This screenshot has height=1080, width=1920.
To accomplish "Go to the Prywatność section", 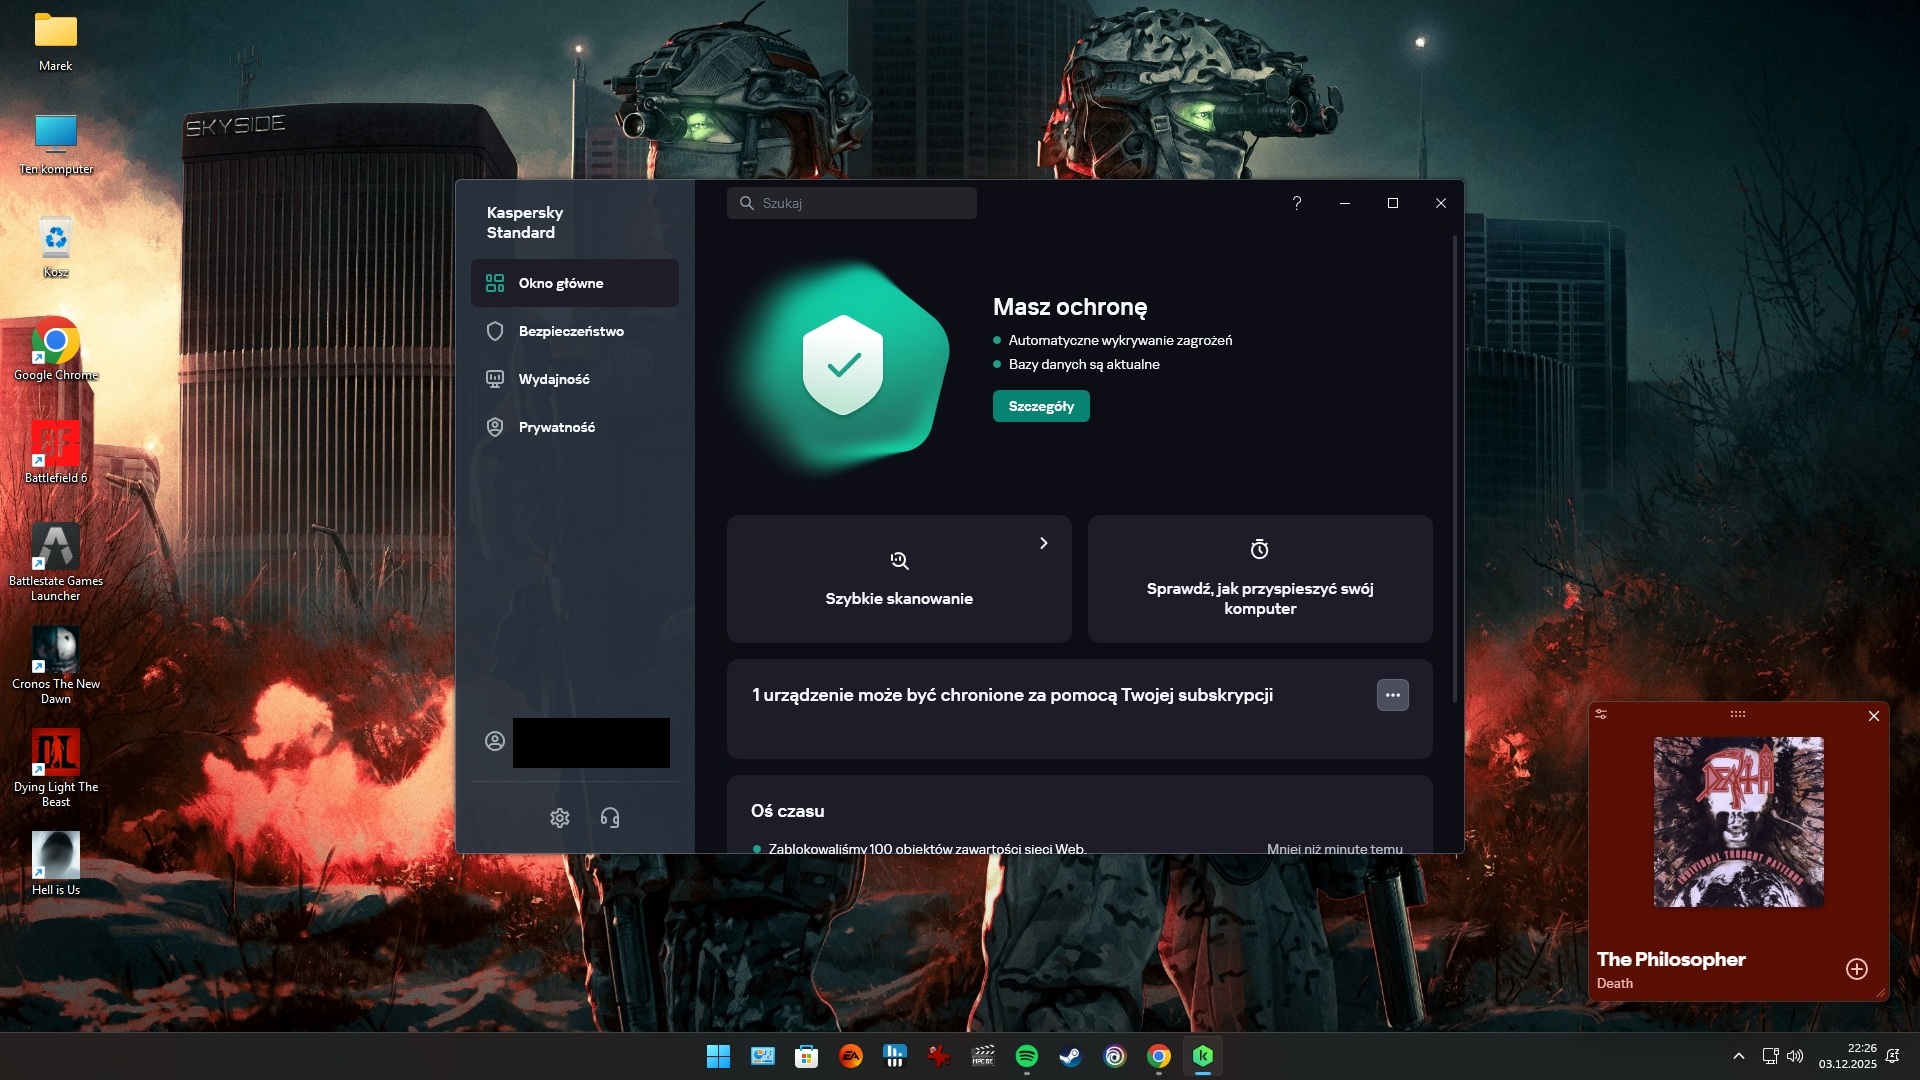I will tap(557, 427).
